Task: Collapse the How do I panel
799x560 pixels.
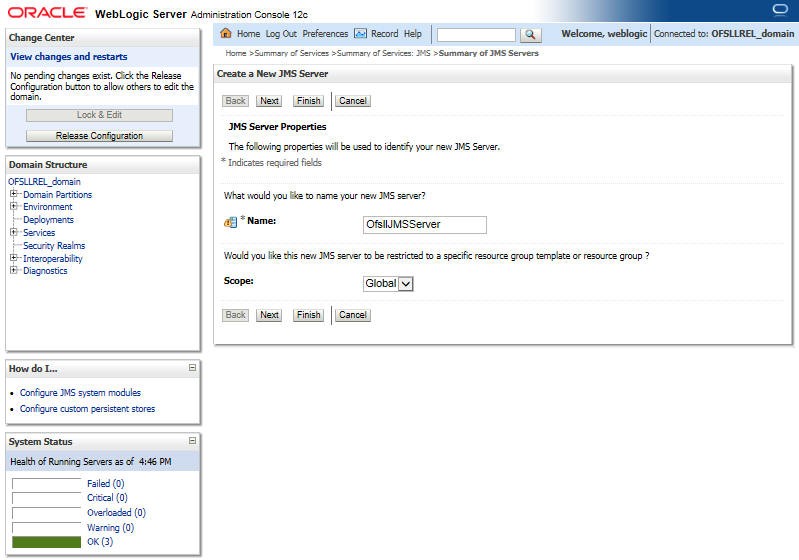Action: click(x=192, y=367)
